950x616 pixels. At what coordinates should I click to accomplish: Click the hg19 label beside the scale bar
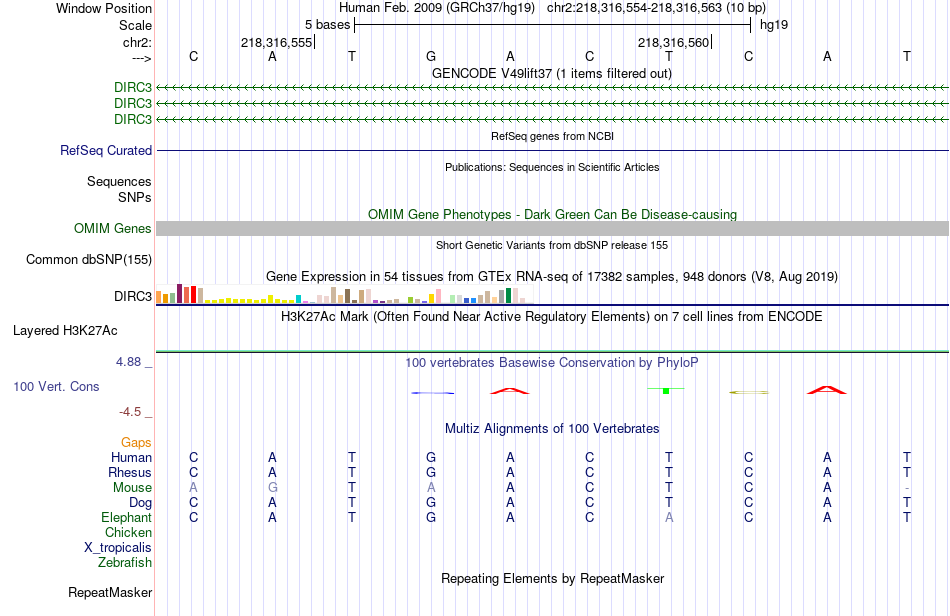coord(774,25)
